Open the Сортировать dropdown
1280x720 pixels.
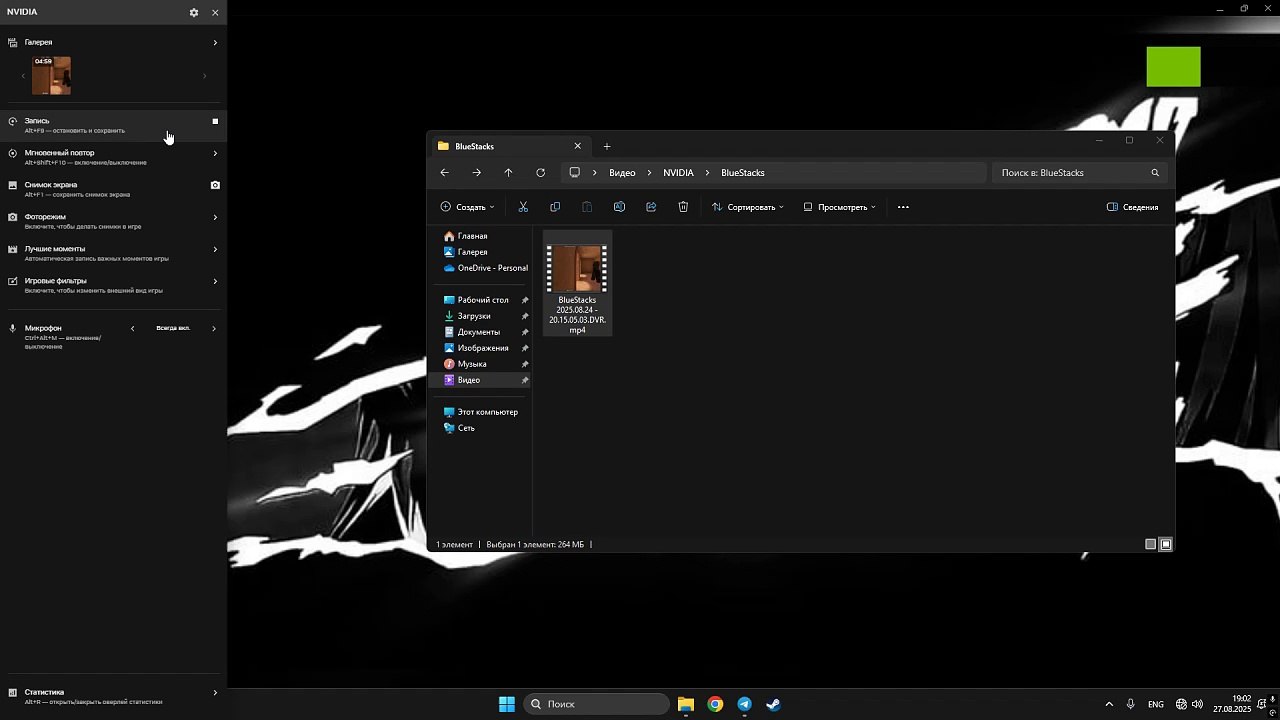click(747, 207)
